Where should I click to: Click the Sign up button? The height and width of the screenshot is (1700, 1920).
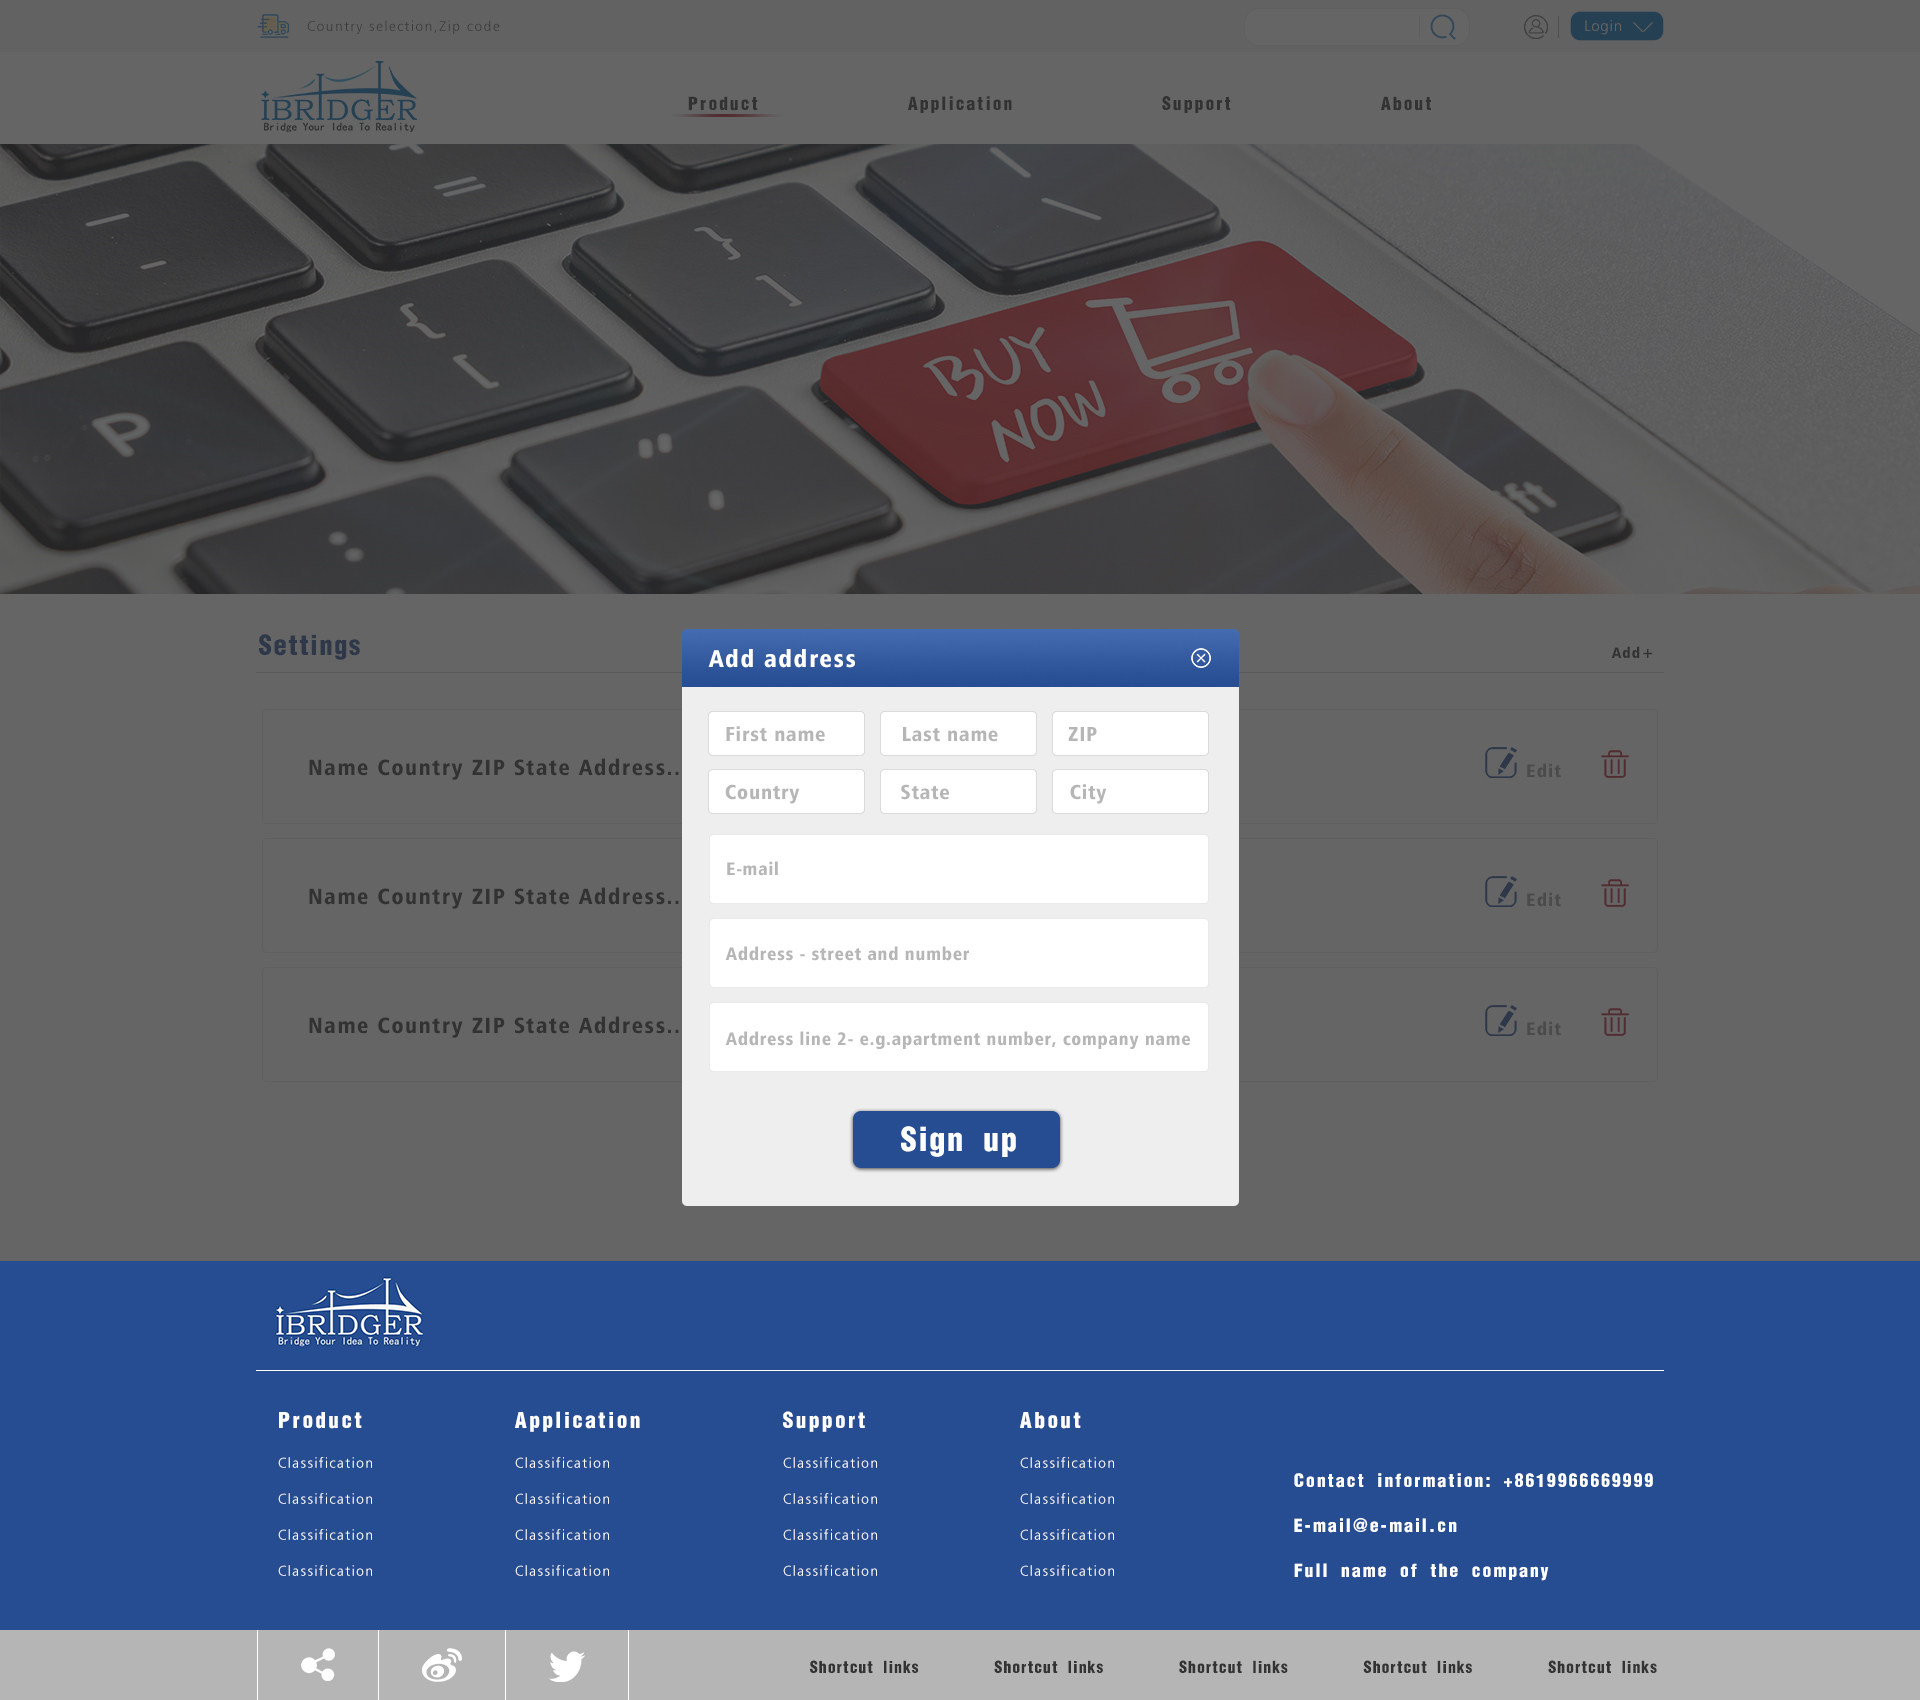coord(955,1139)
